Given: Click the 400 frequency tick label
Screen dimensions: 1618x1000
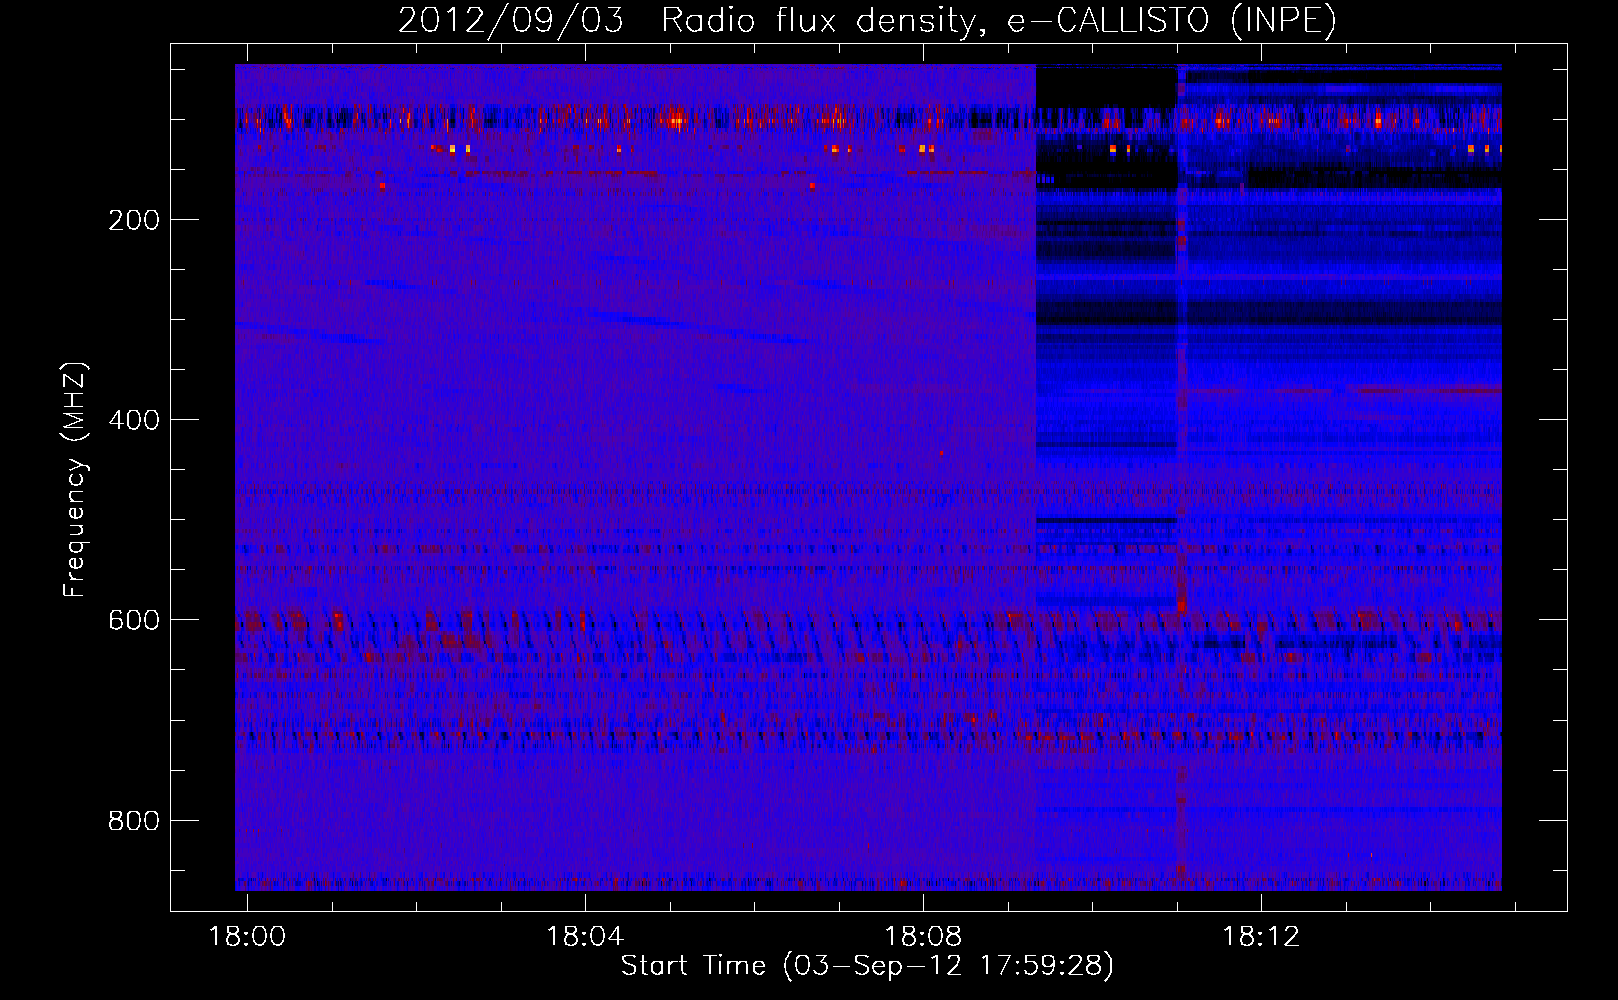Looking at the screenshot, I should (133, 420).
